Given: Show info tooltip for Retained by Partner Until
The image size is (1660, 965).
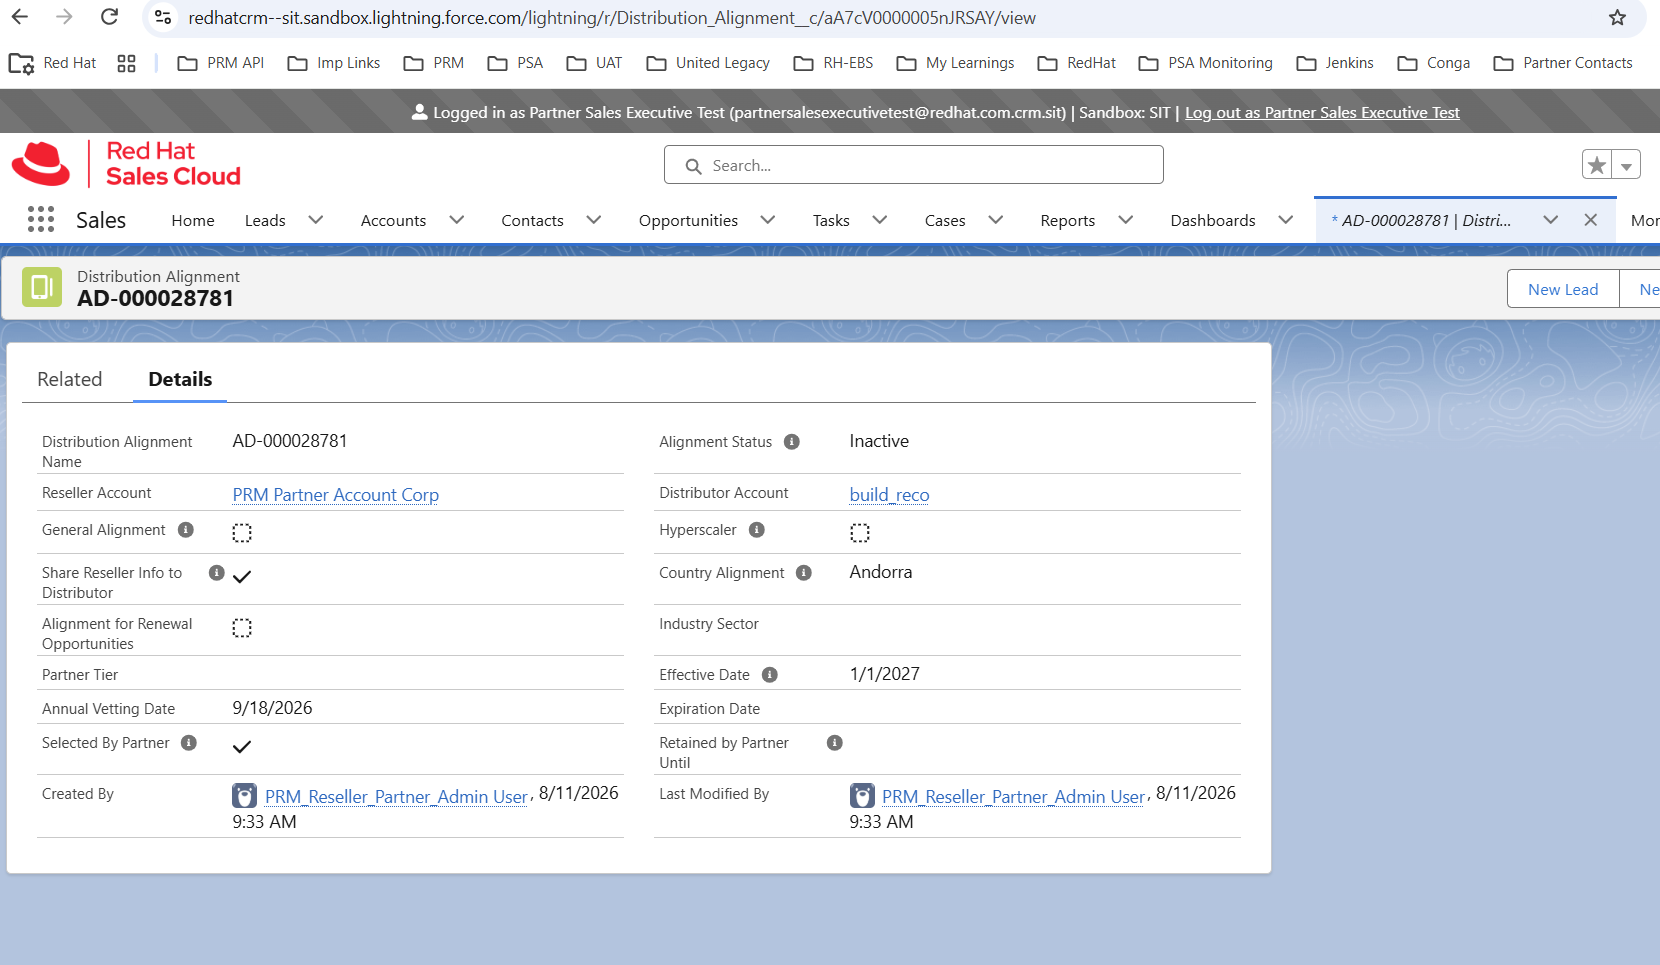Looking at the screenshot, I should [835, 743].
